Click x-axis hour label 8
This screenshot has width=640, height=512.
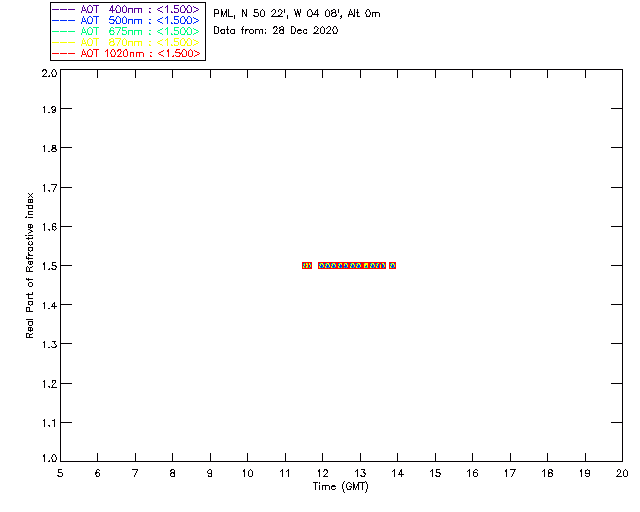point(173,473)
